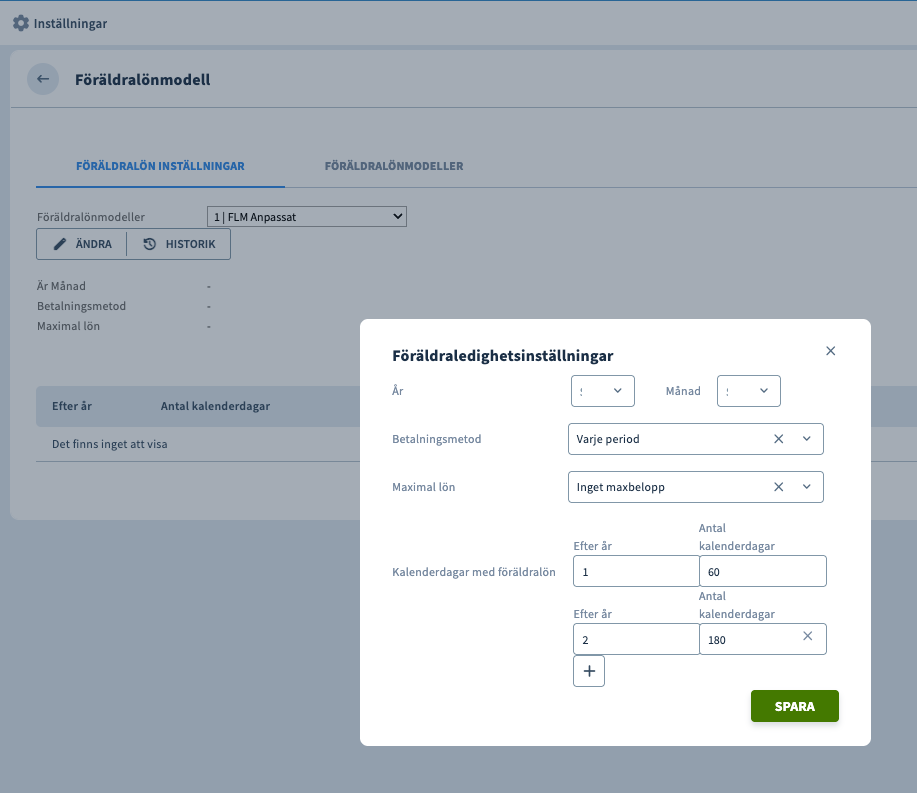Select the Föräldralön Inställningar tab
The width and height of the screenshot is (917, 793).
pos(160,166)
